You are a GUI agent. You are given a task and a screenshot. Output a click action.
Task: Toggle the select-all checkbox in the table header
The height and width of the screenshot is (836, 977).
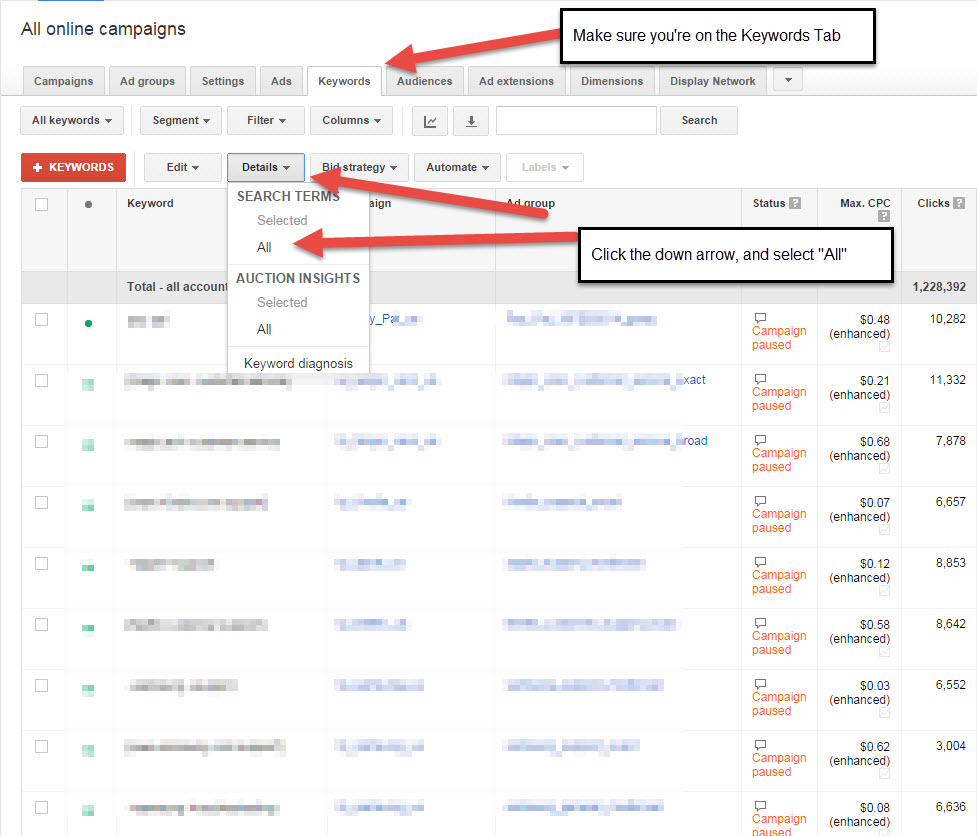(x=42, y=202)
